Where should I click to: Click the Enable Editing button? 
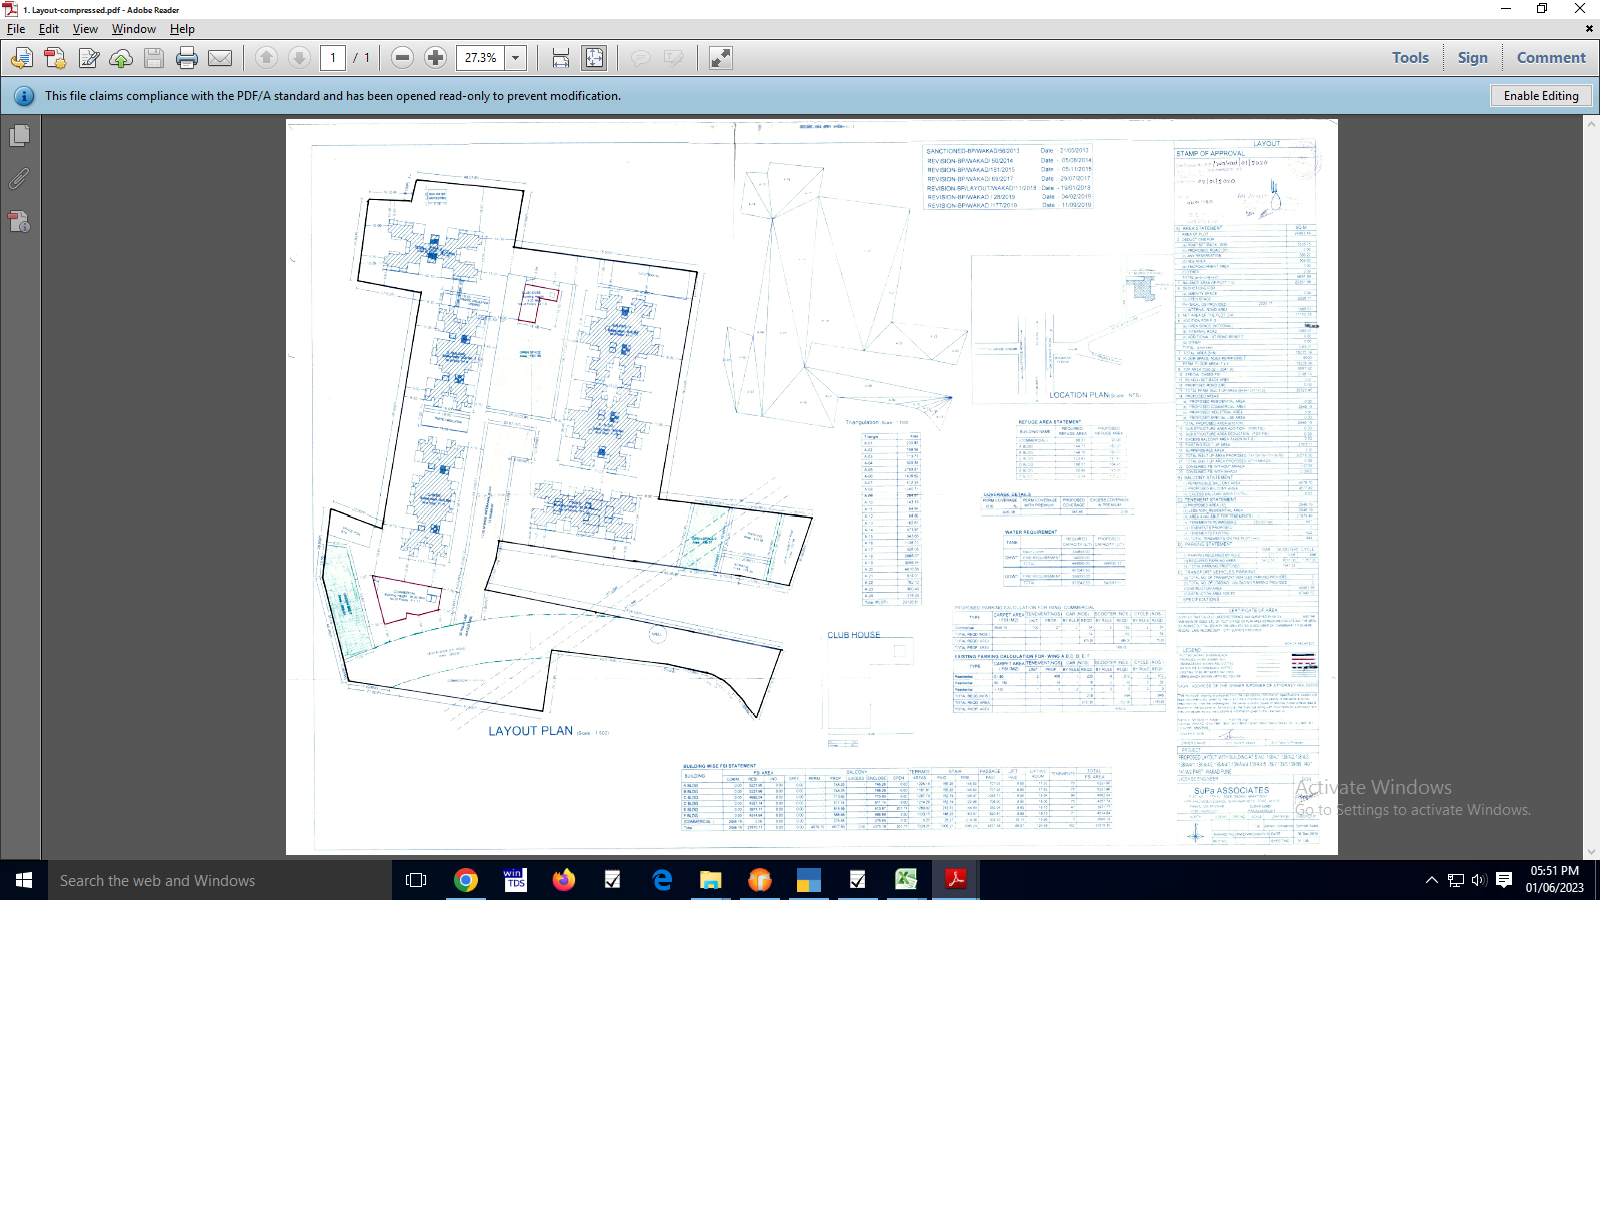(x=1540, y=96)
